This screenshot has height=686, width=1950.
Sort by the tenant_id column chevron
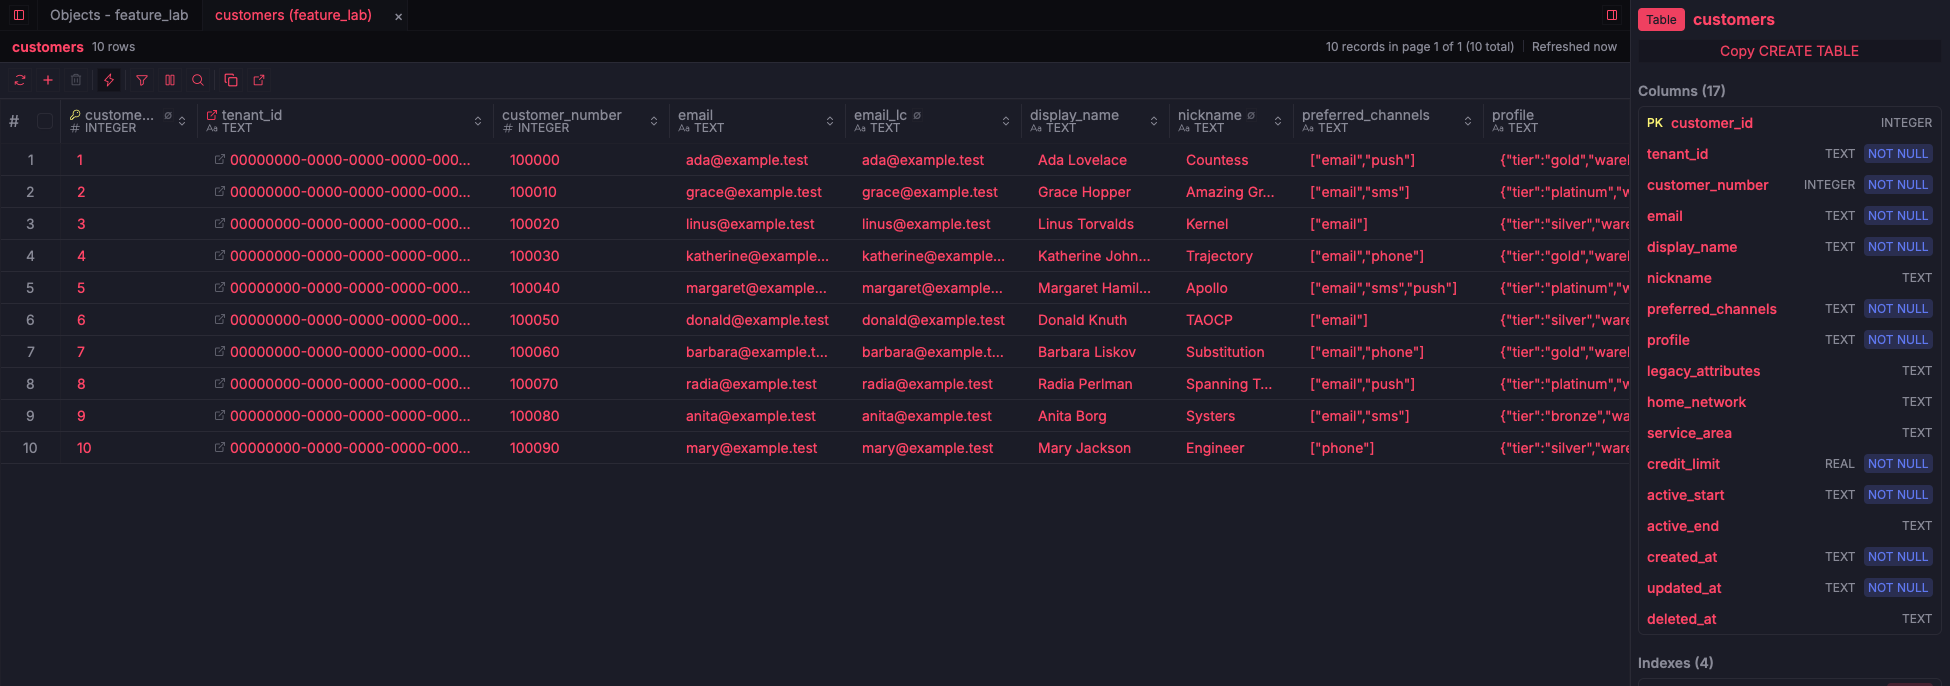[478, 121]
